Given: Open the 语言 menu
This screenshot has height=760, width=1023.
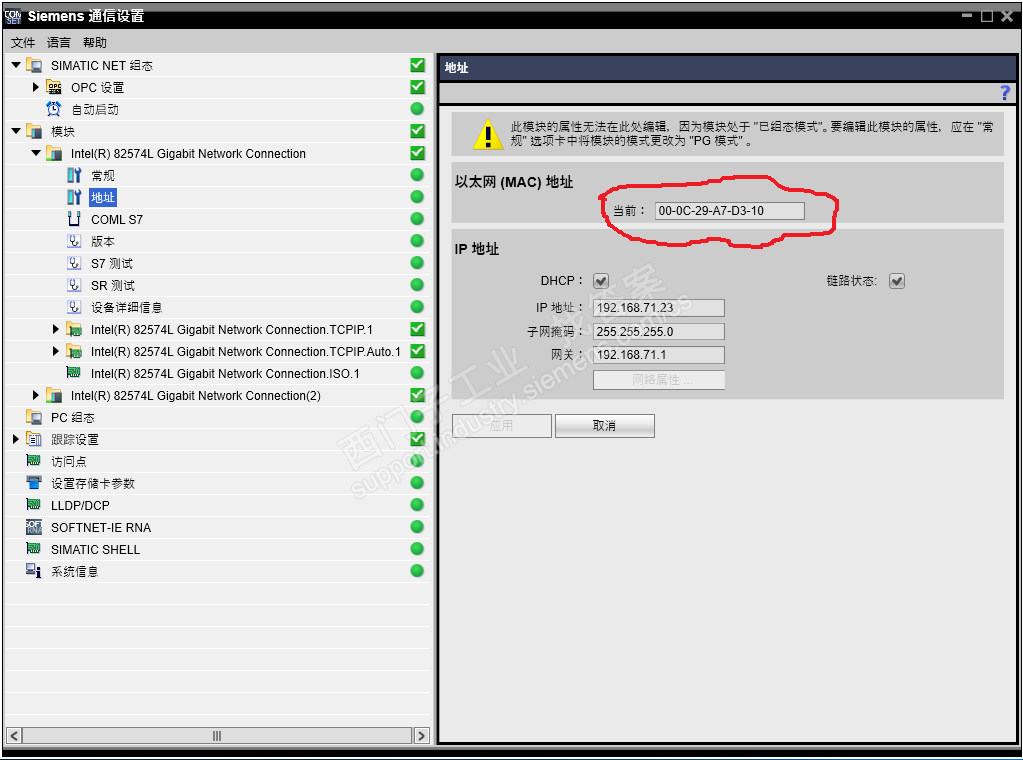Looking at the screenshot, I should 59,42.
